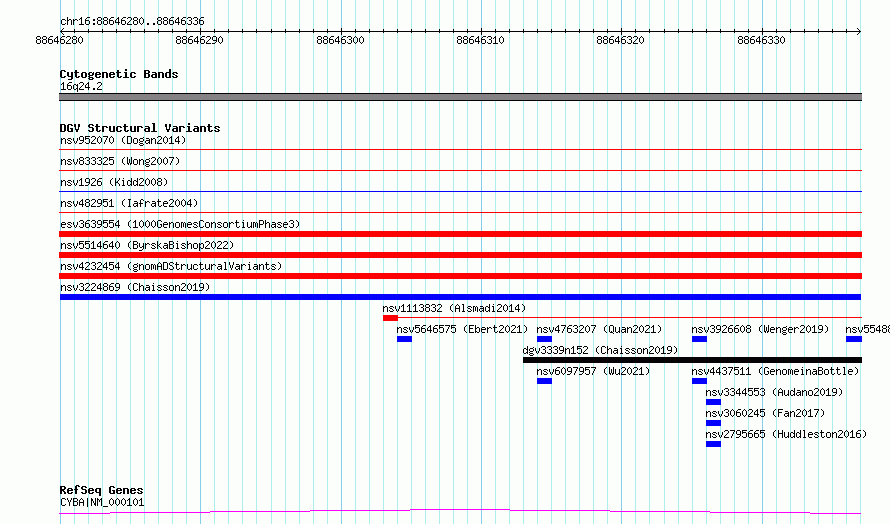The width and height of the screenshot is (890, 524).
Task: Open nsv6097957 (Wu2021) label
Action: coord(593,371)
